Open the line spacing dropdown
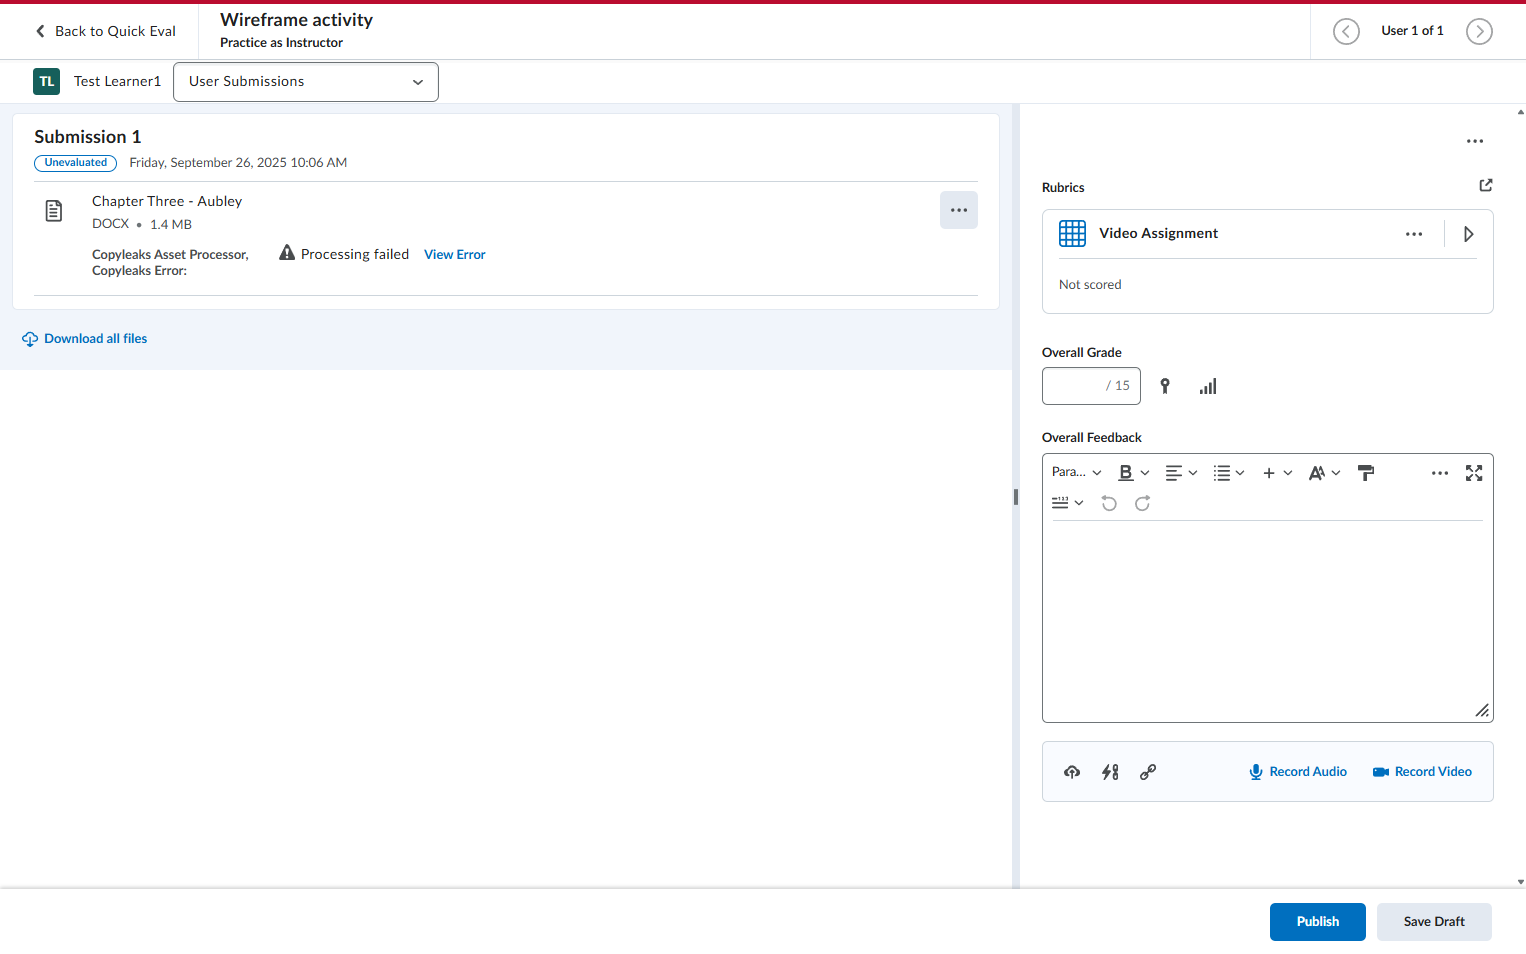Viewport: 1526px width, 954px height. point(1067,503)
